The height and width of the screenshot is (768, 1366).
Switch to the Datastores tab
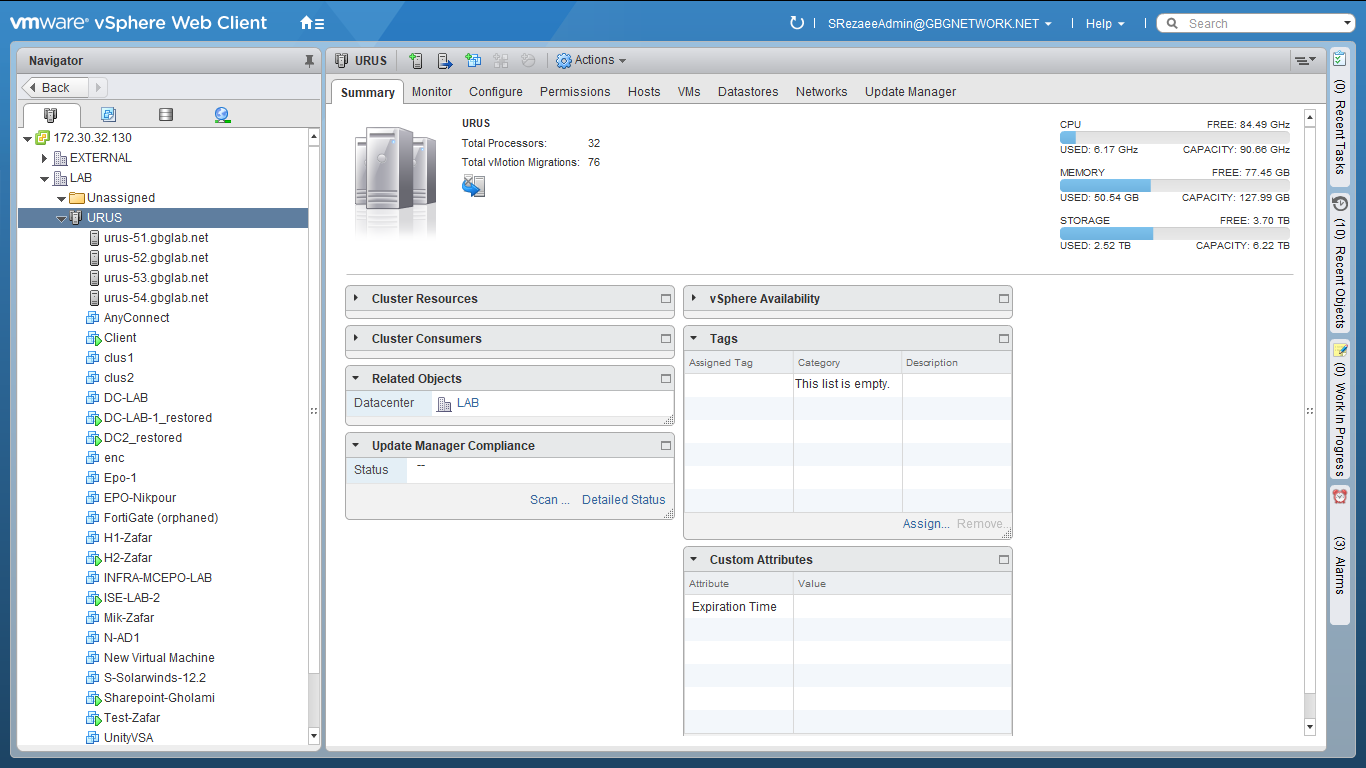pyautogui.click(x=747, y=92)
